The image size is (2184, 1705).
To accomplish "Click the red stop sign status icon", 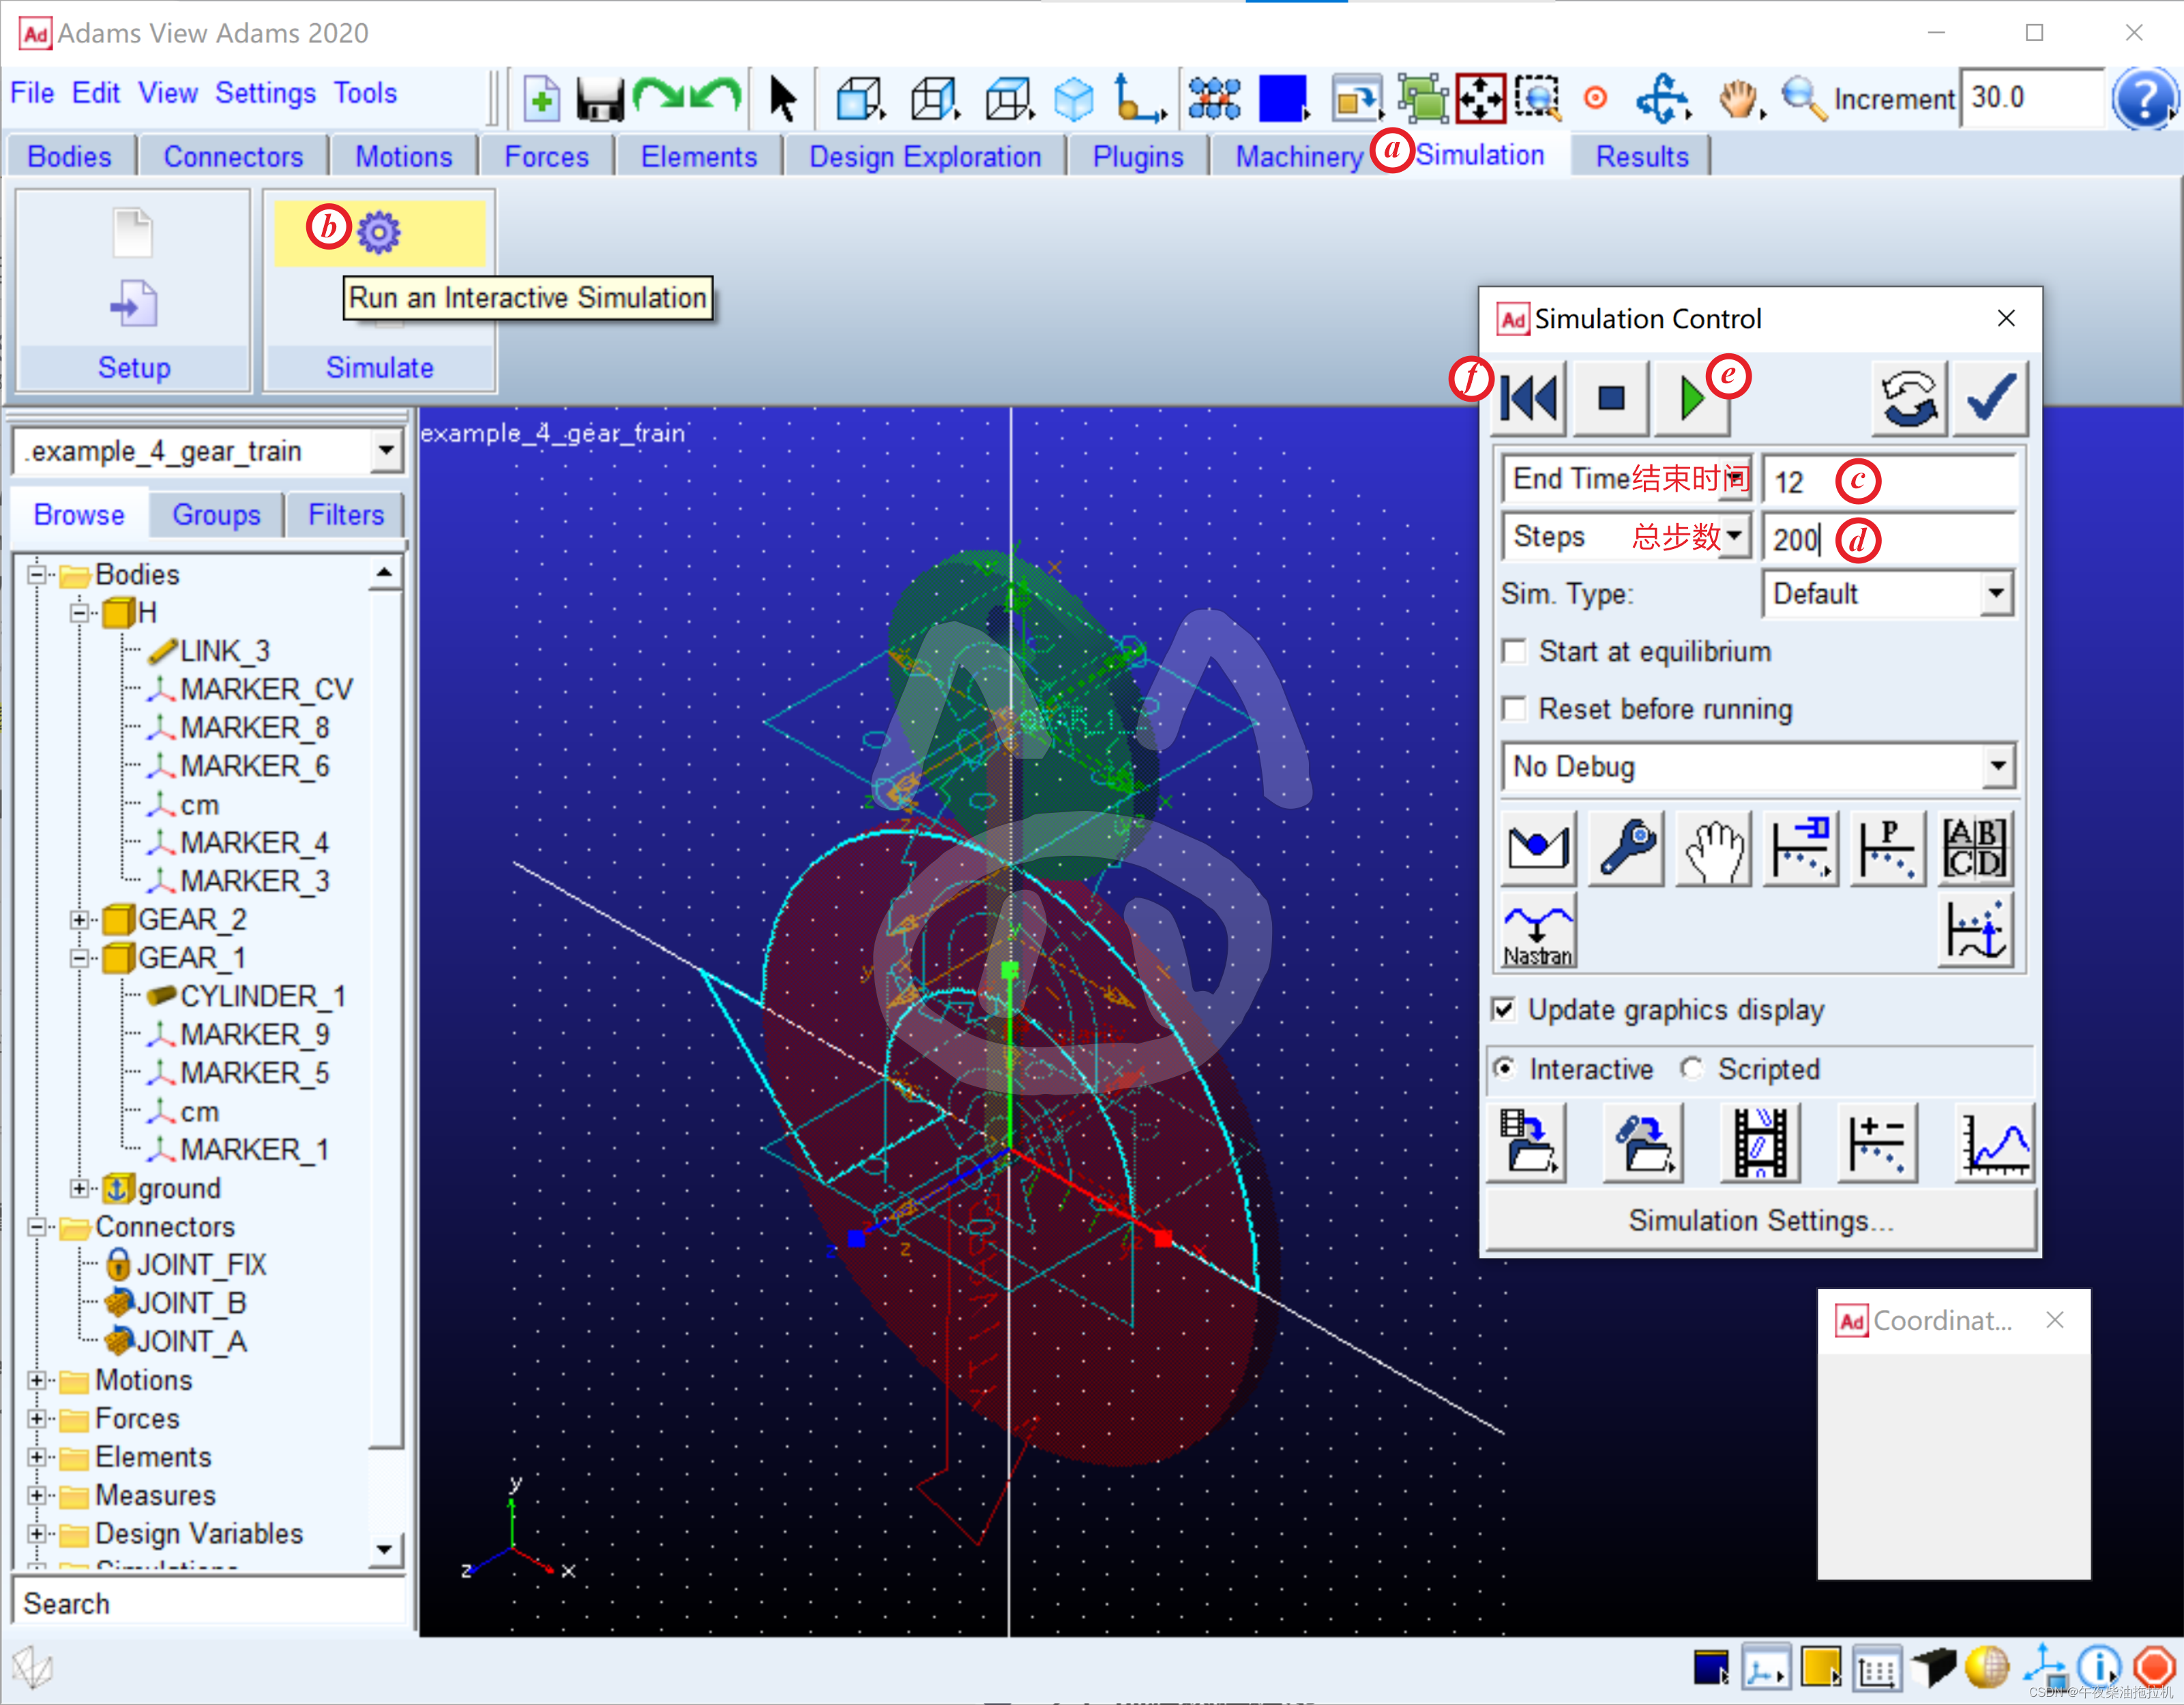I will pos(2153,1667).
